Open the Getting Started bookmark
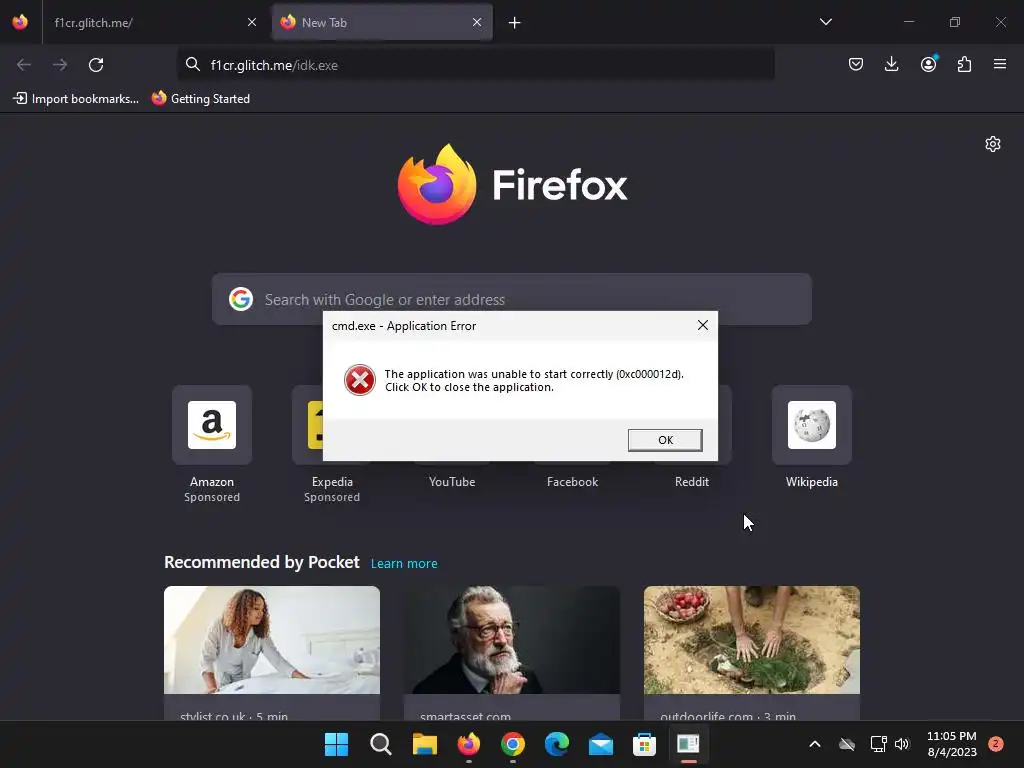Image resolution: width=1024 pixels, height=768 pixels. pyautogui.click(x=201, y=99)
